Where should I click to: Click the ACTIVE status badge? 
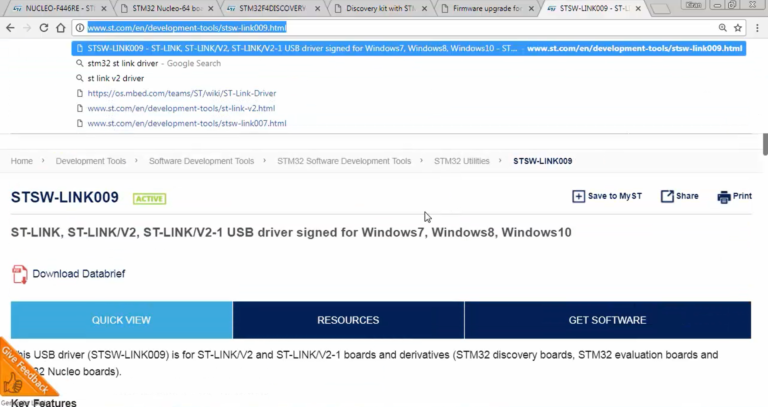[149, 198]
